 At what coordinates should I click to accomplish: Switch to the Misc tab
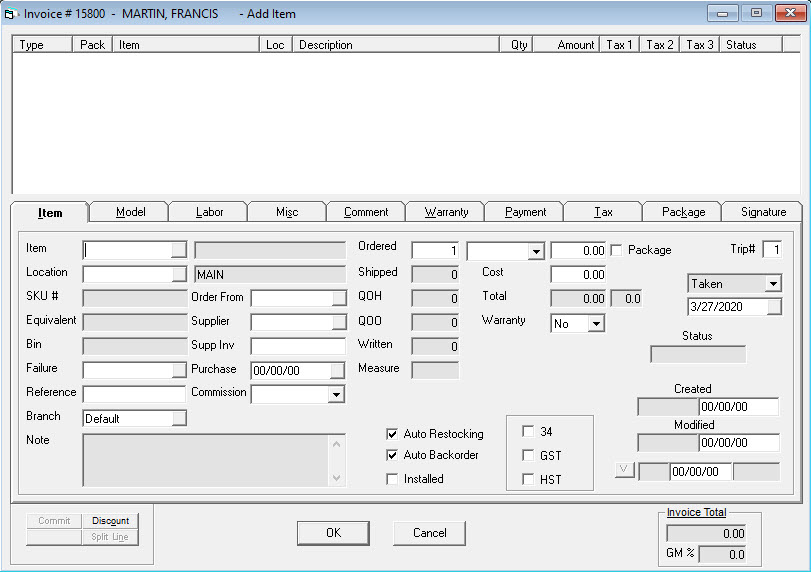tap(287, 212)
